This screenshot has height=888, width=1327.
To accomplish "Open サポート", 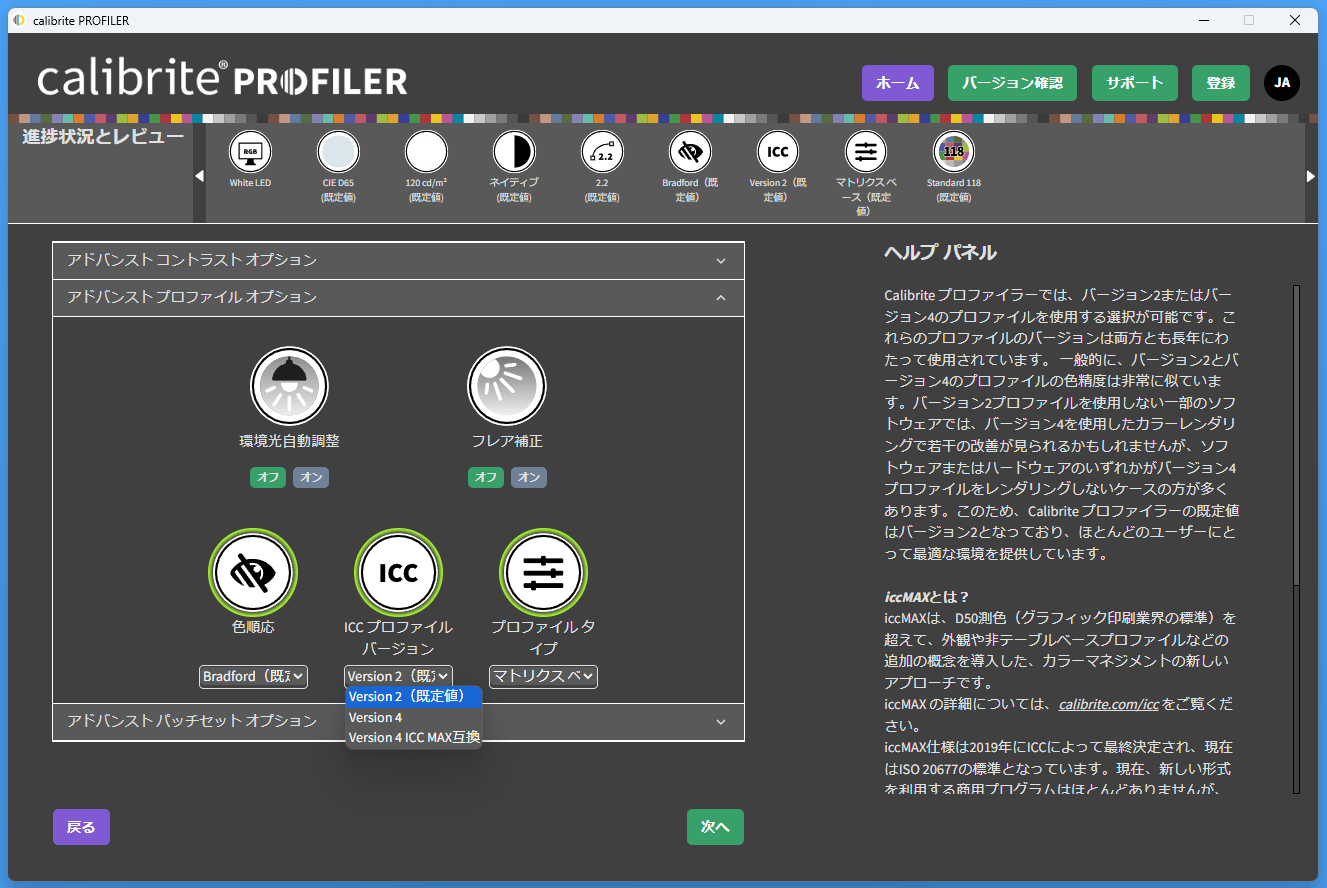I will tap(1135, 83).
